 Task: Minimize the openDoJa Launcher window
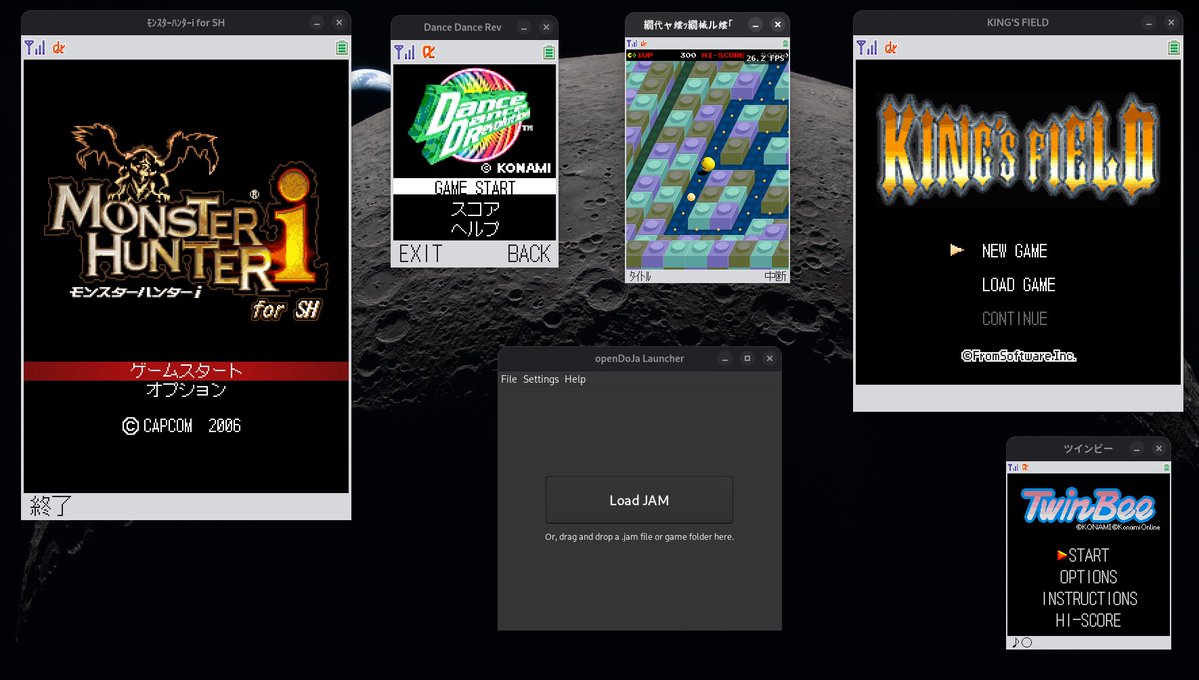725,359
